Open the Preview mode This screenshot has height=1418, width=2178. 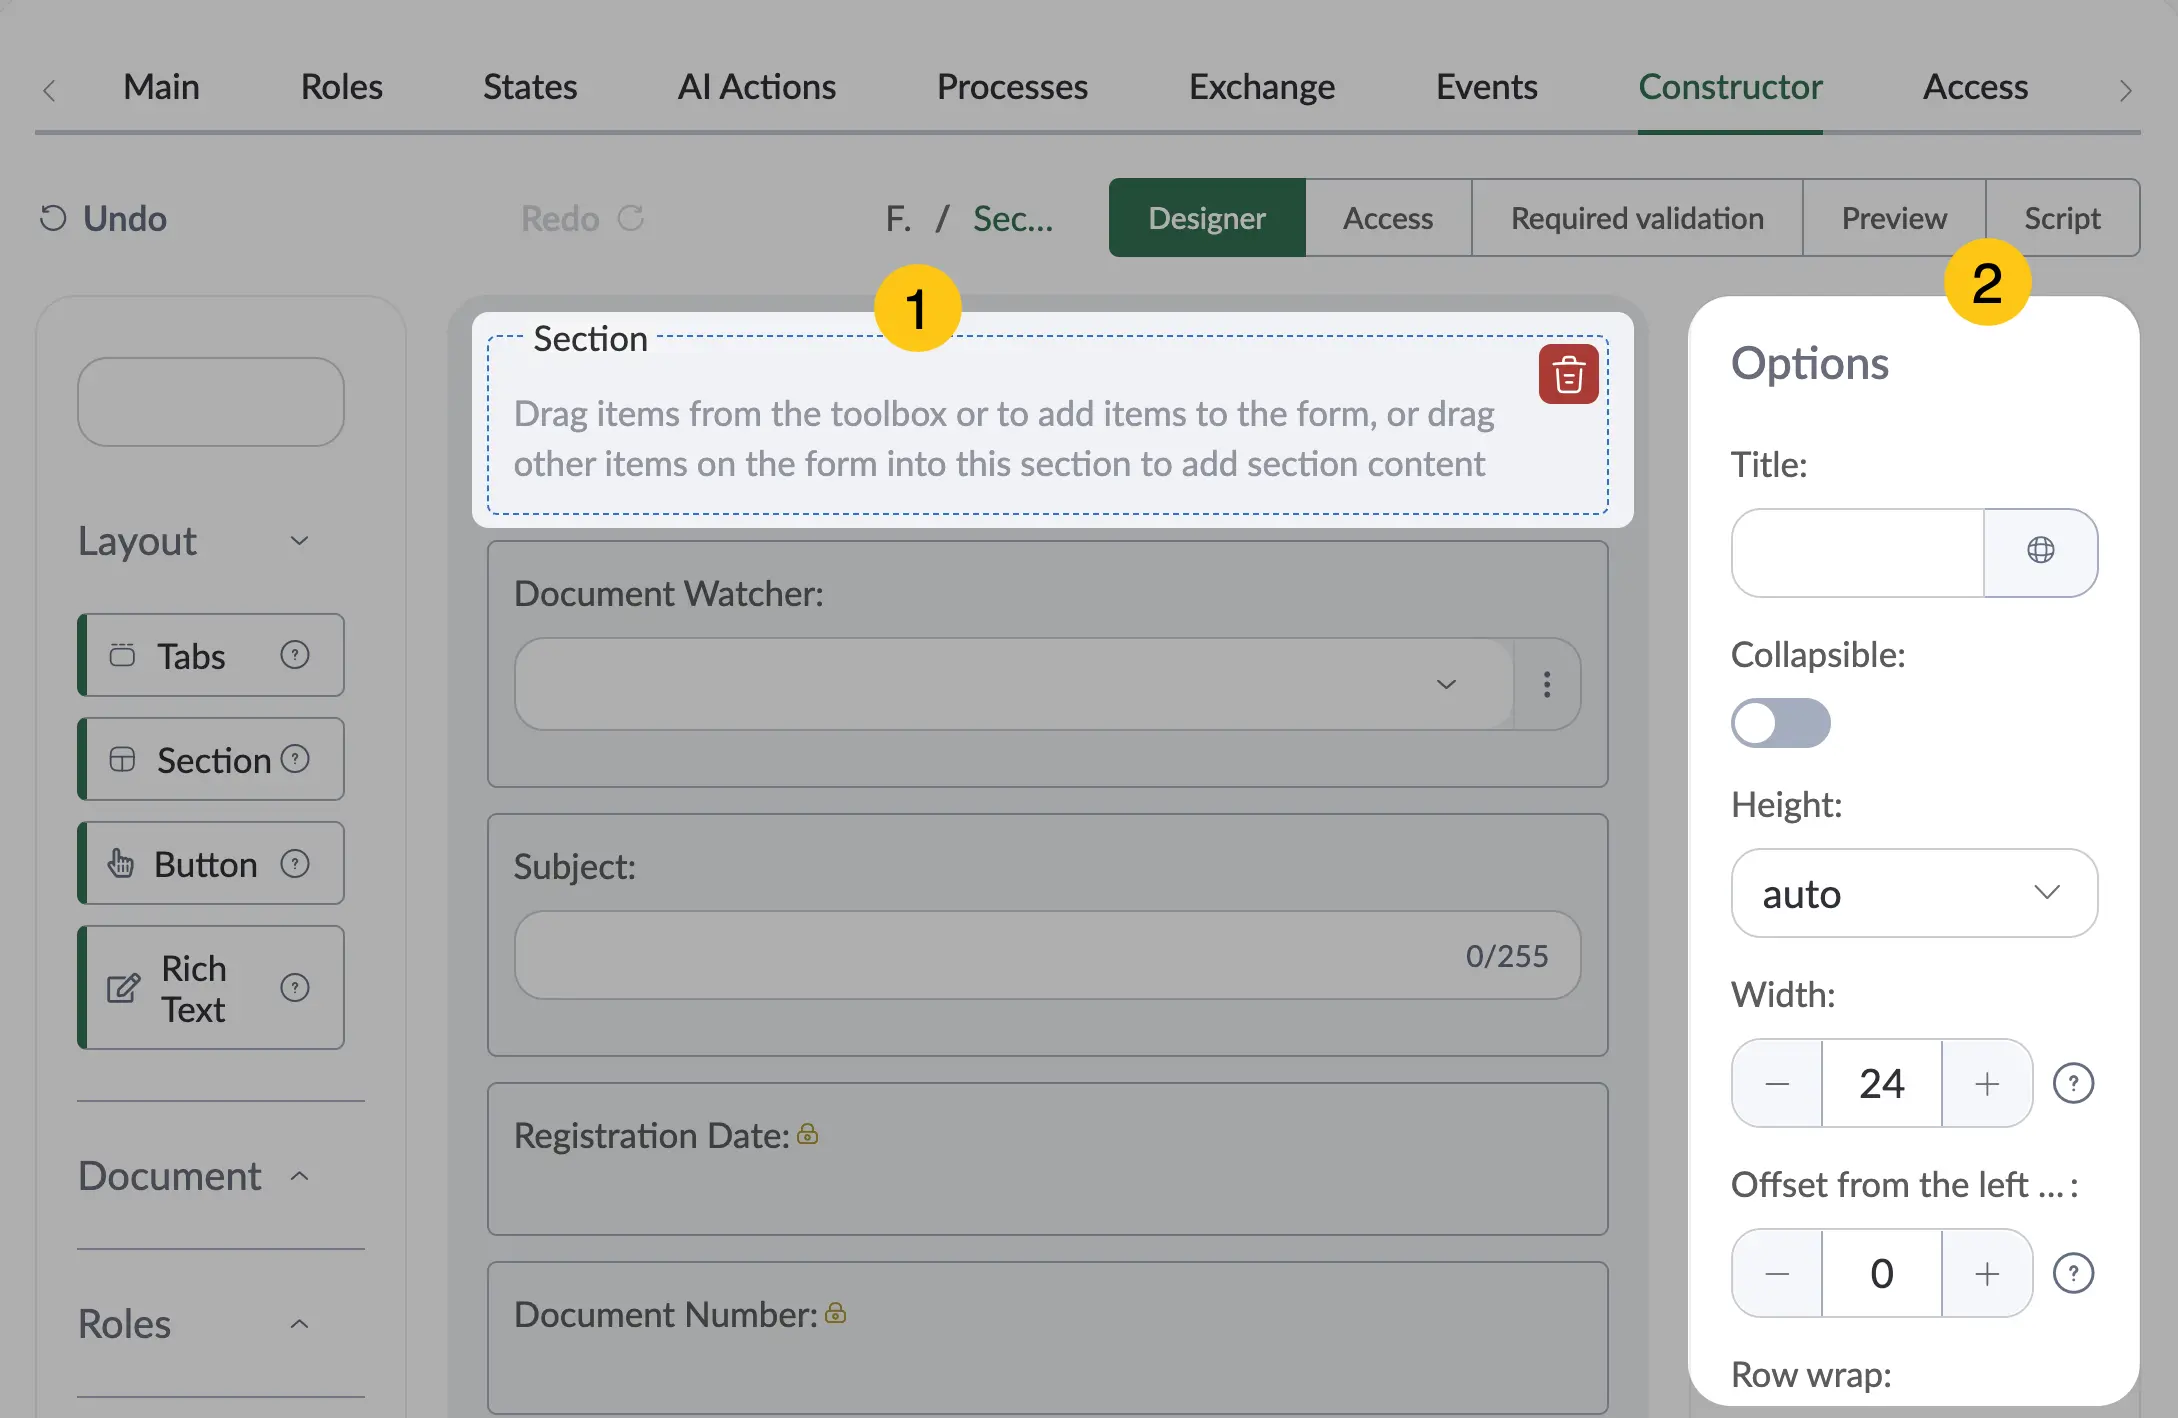[1894, 218]
